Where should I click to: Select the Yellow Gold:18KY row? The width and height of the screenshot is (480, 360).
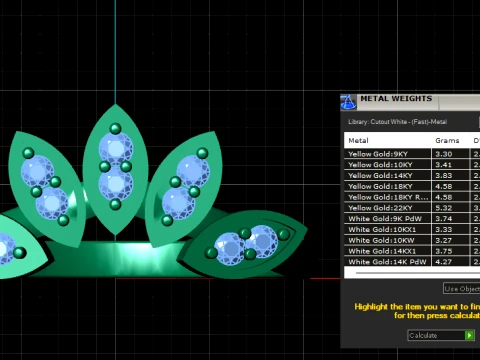coord(412,186)
